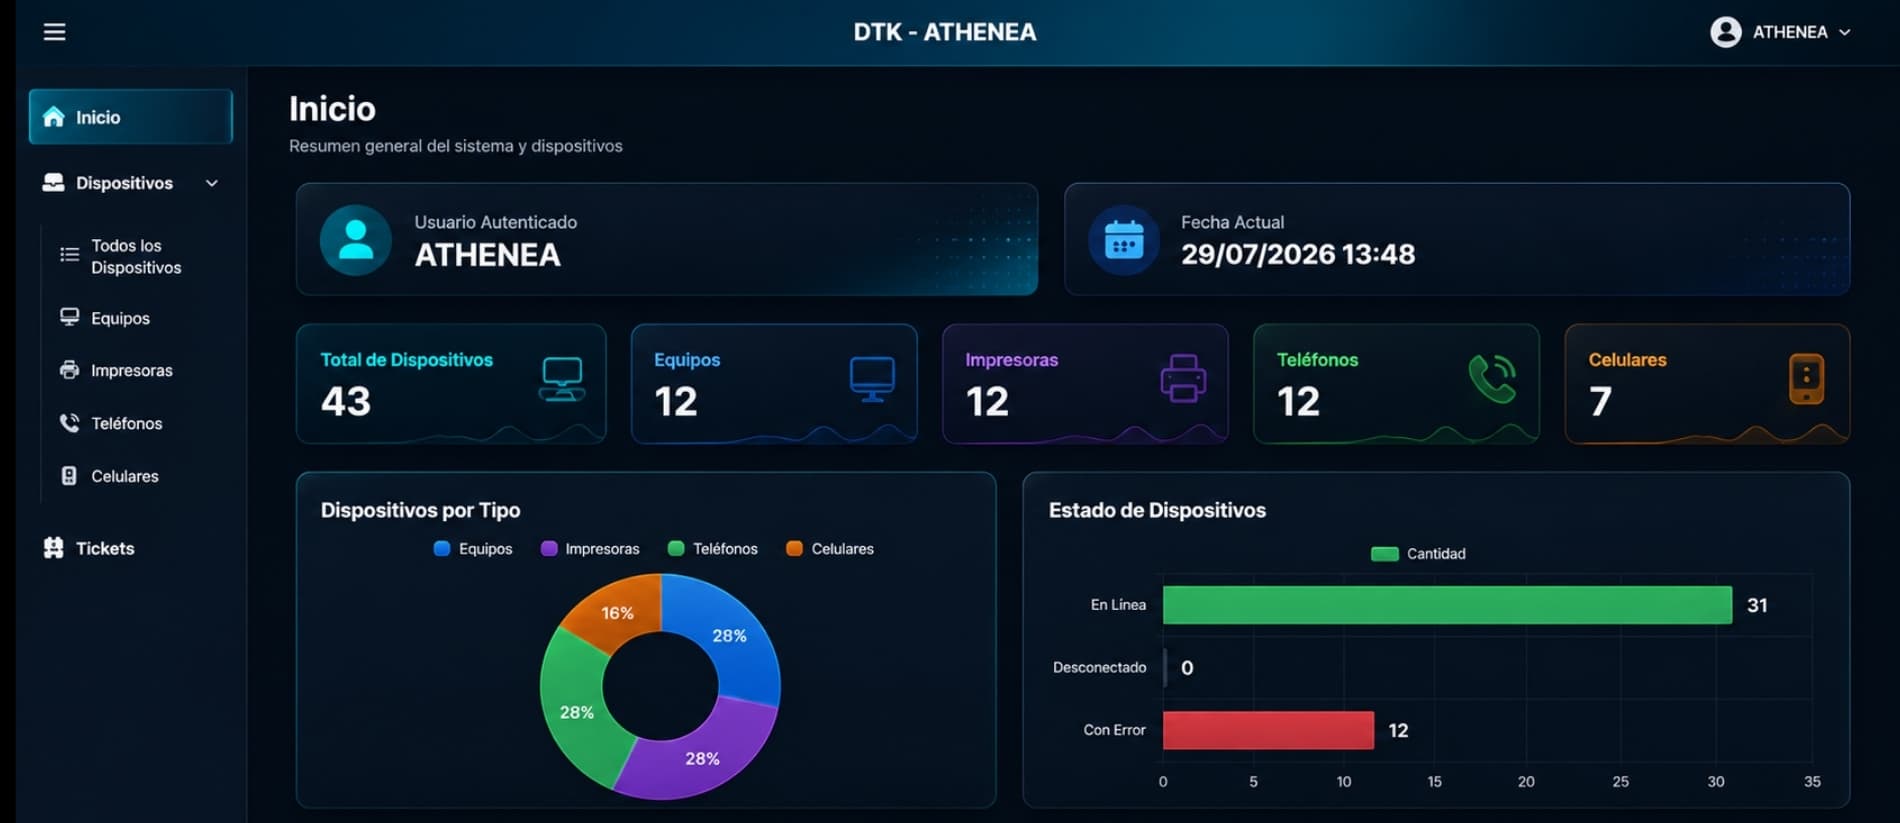The height and width of the screenshot is (823, 1900).
Task: Click the red Con Error bar
Action: tap(1268, 730)
